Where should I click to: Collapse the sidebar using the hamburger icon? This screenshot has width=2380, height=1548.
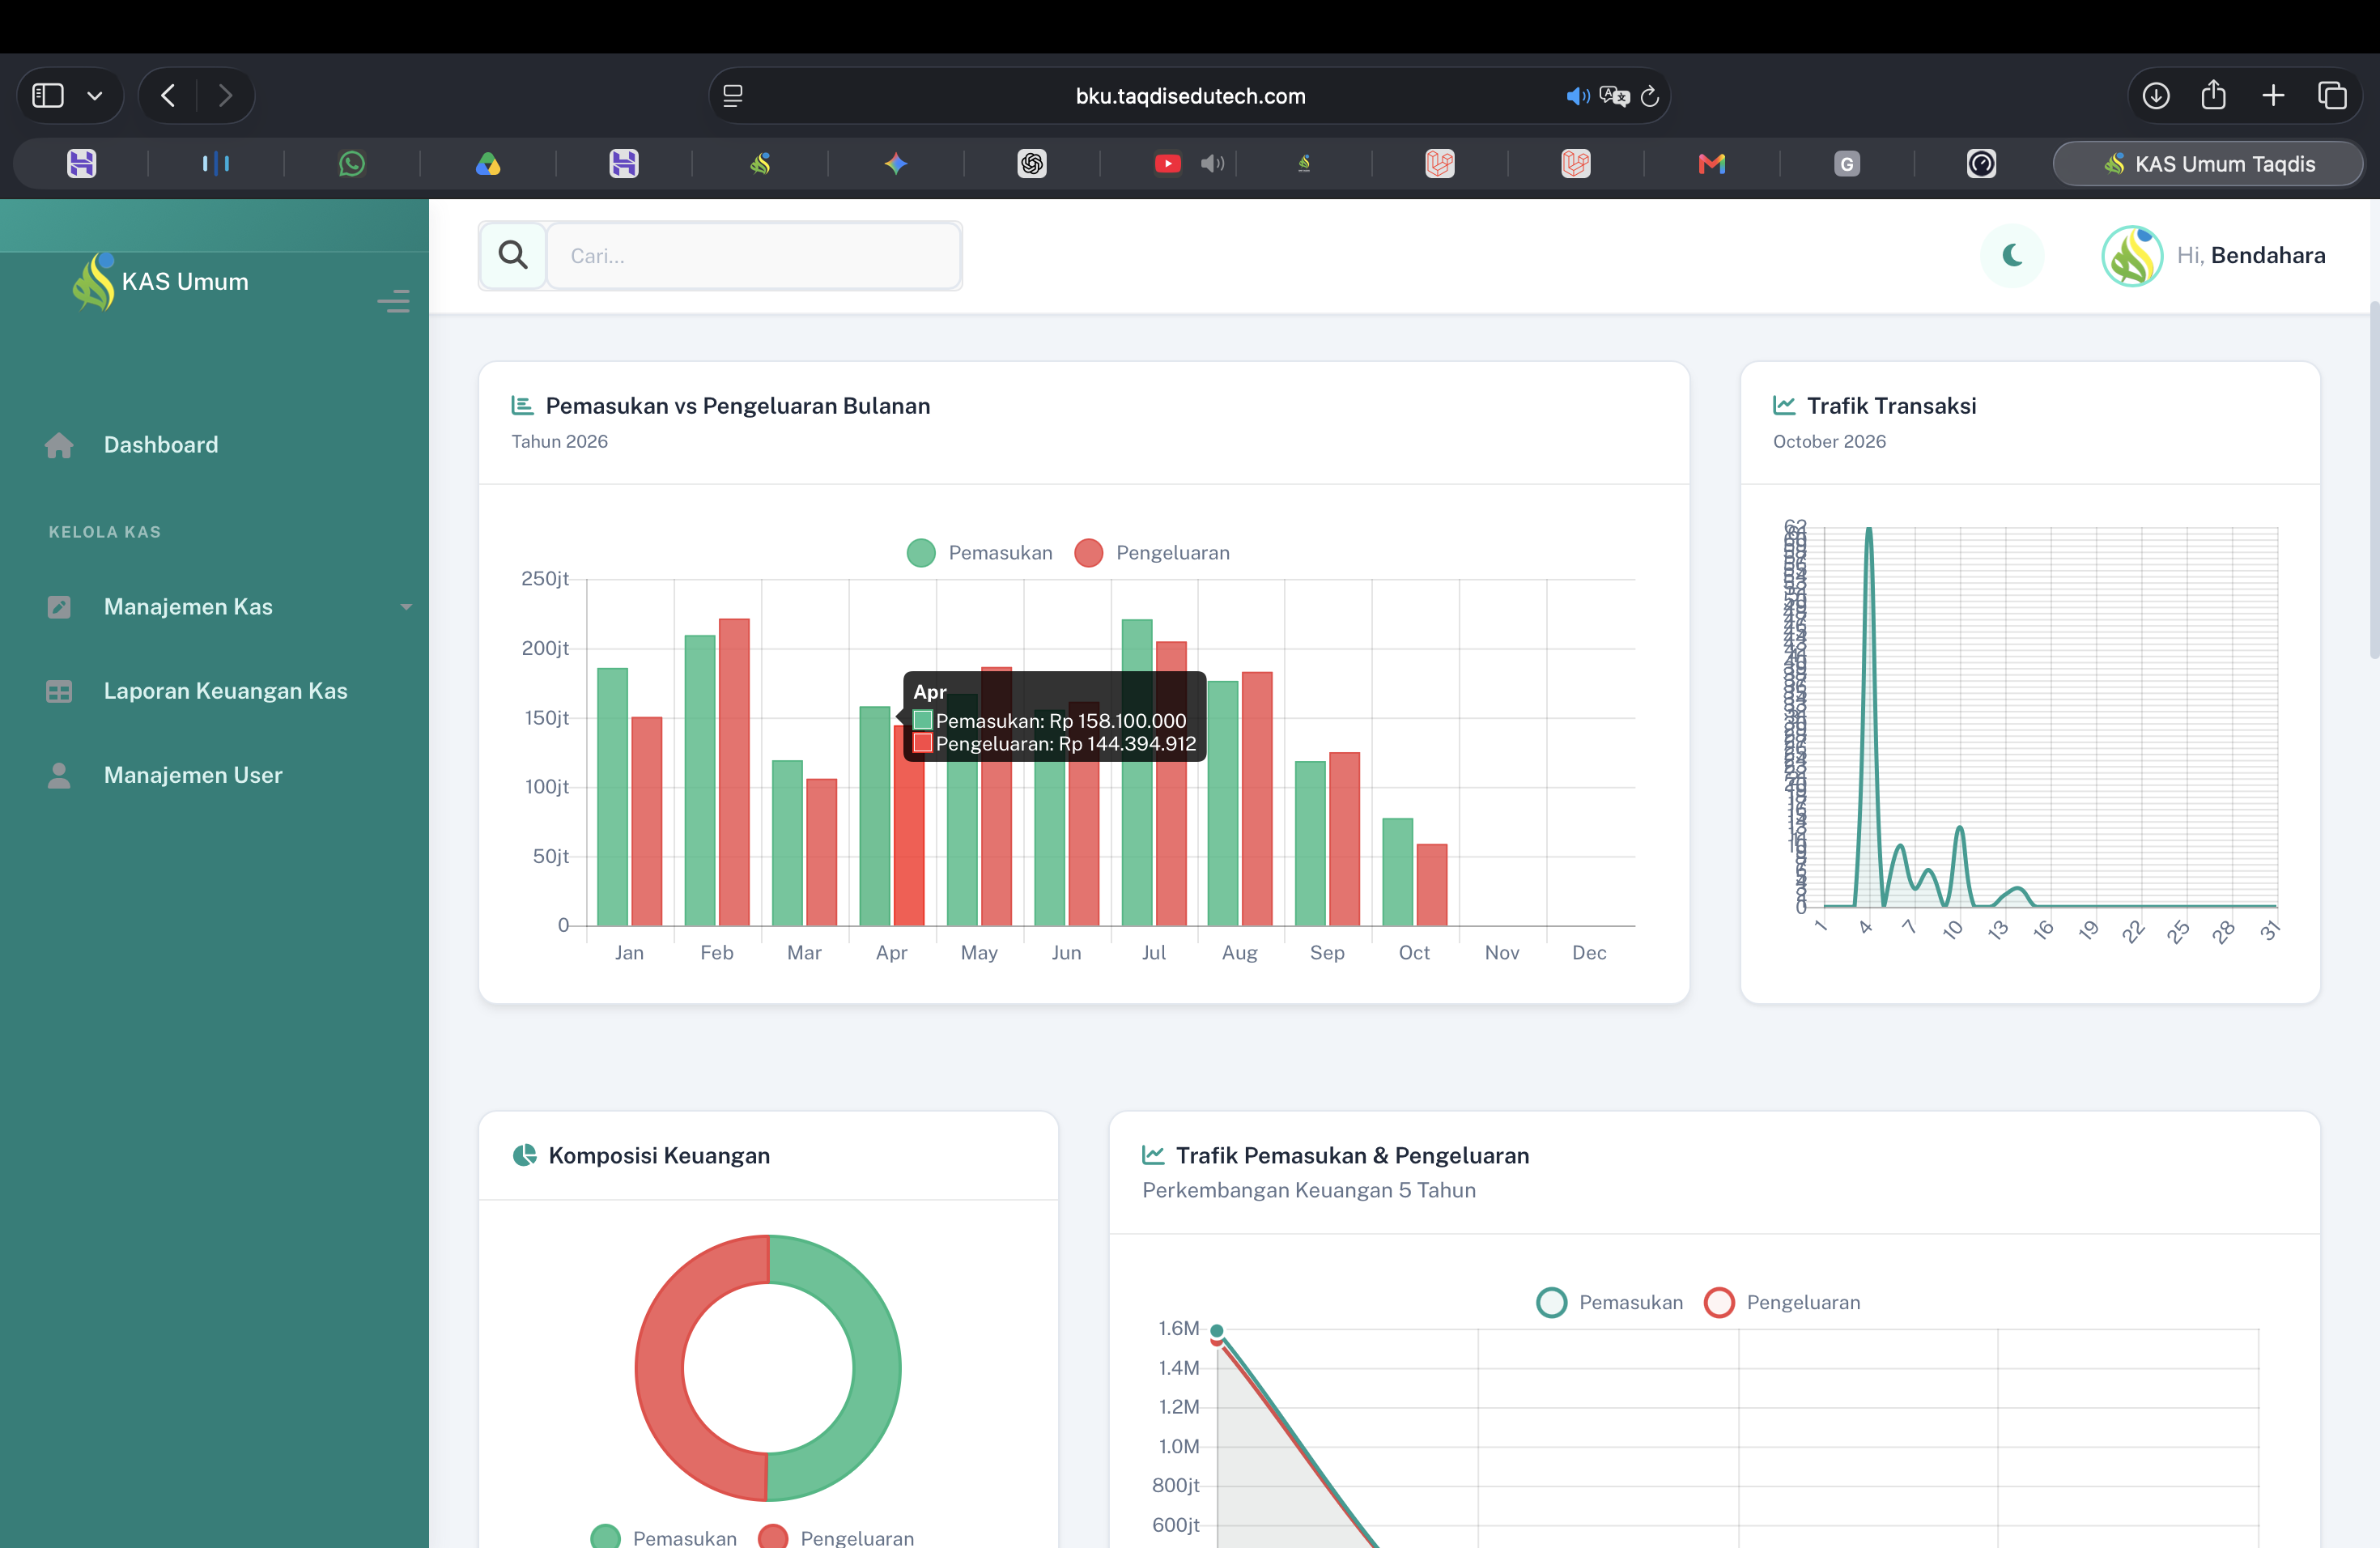[x=393, y=301]
